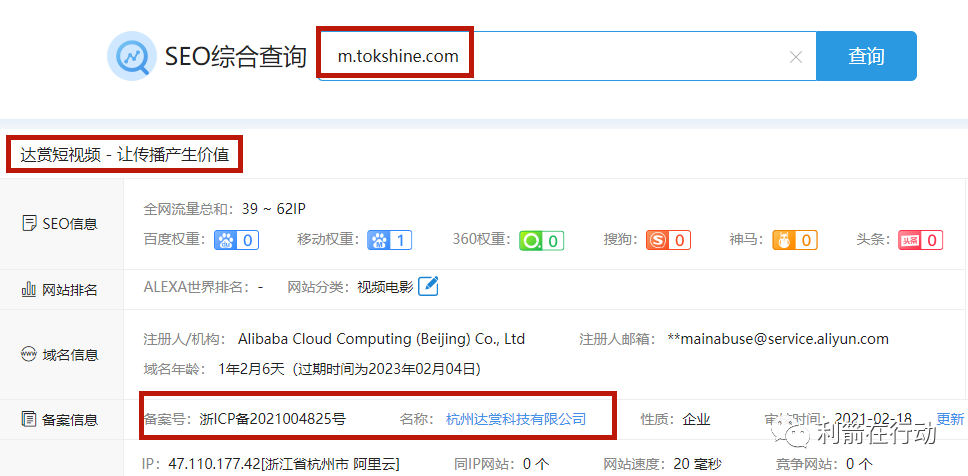Click the 百度权重 paw badge showing 0
Screen dimensions: 968x476
click(x=236, y=240)
